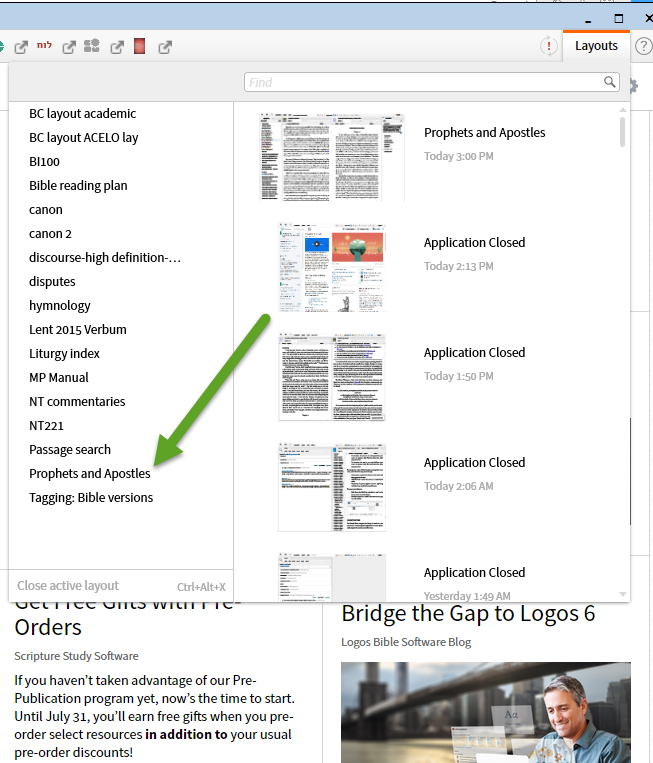The image size is (653, 763).
Task: Open the Today 2:13 PM snapshot thumbnail
Action: 332,267
